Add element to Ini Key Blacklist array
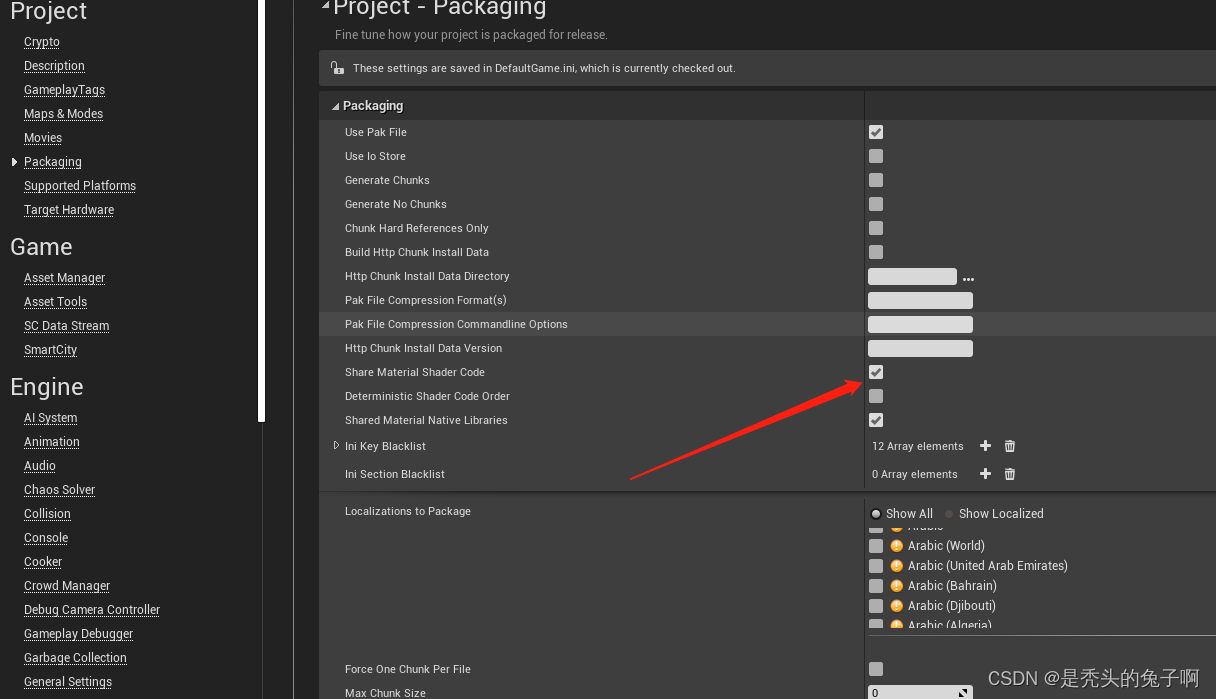1216x699 pixels. tap(985, 446)
